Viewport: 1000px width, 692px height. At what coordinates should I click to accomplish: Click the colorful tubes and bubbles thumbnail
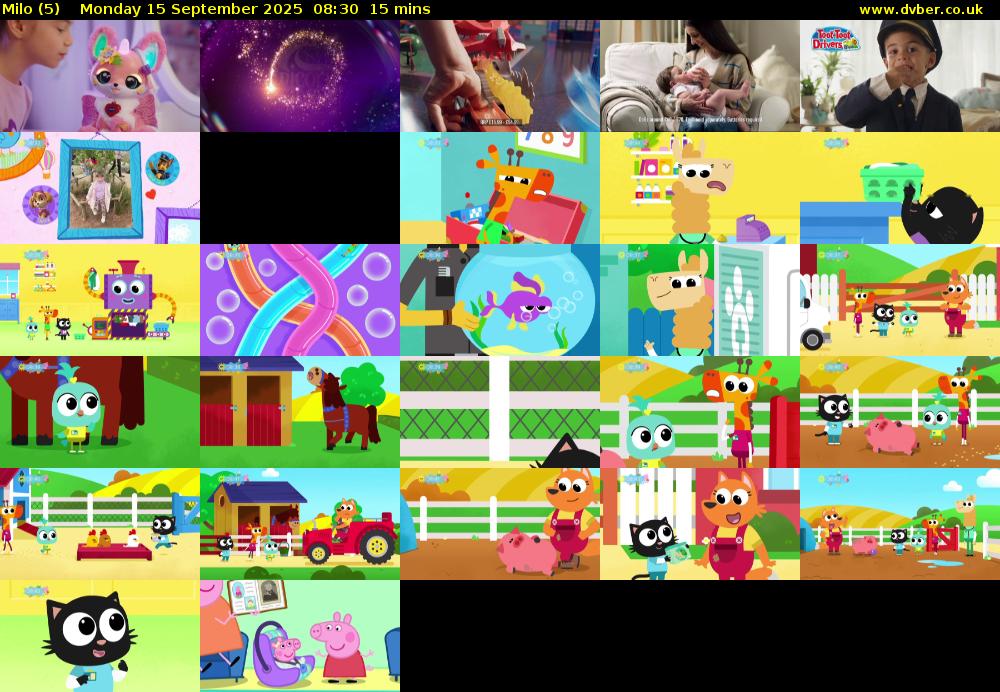pyautogui.click(x=300, y=300)
